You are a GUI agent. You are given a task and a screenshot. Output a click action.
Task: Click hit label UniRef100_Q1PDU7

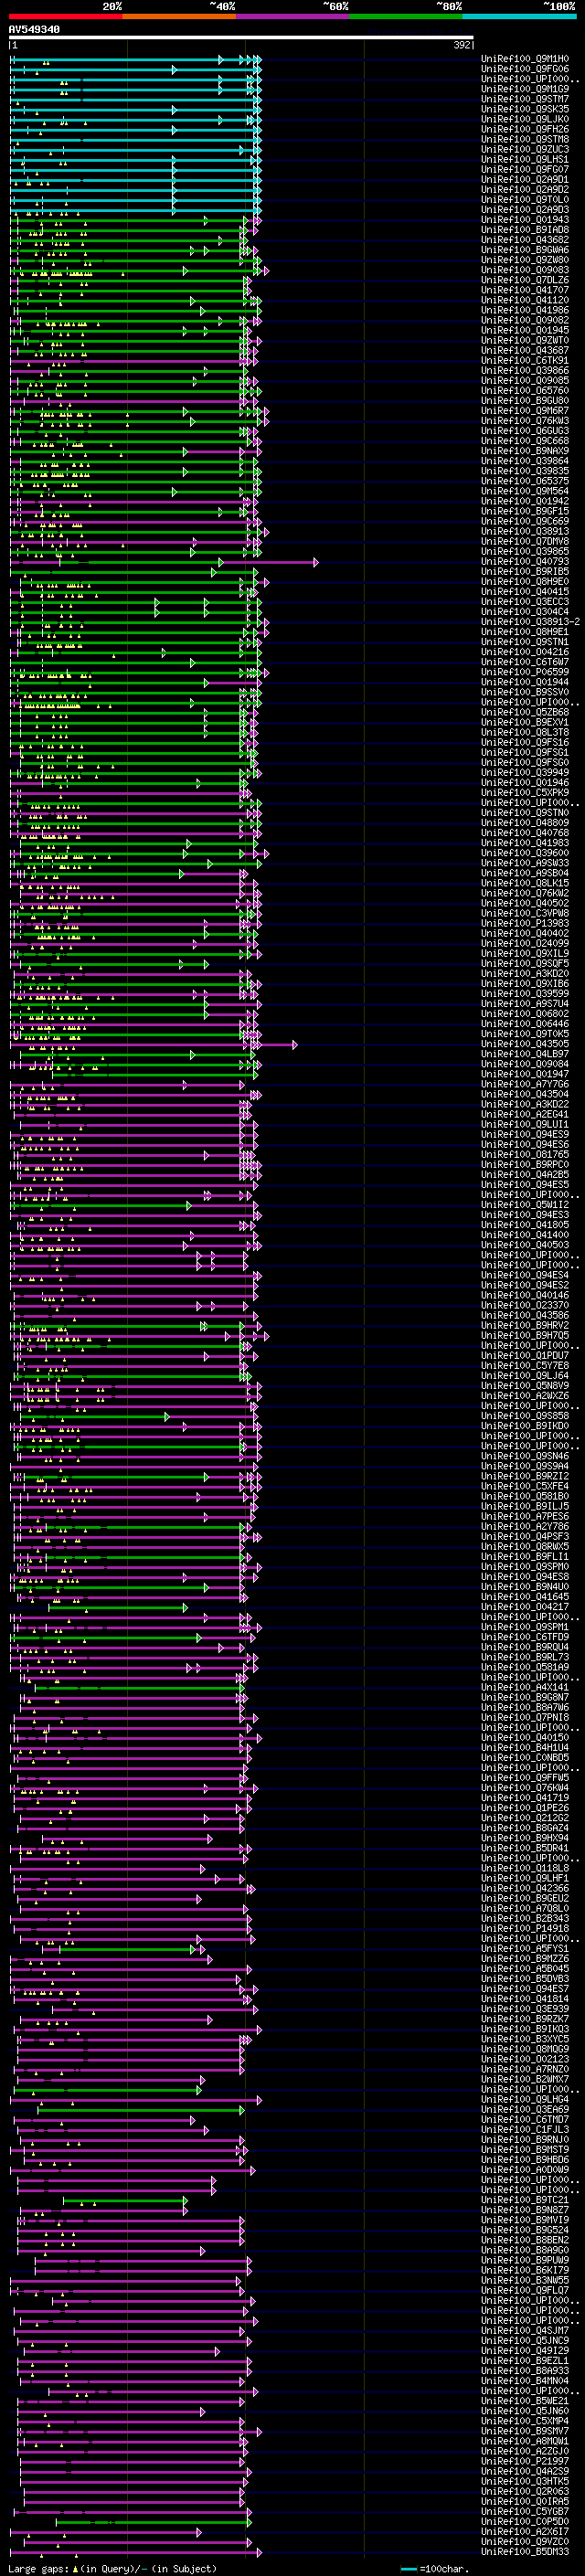point(525,1355)
